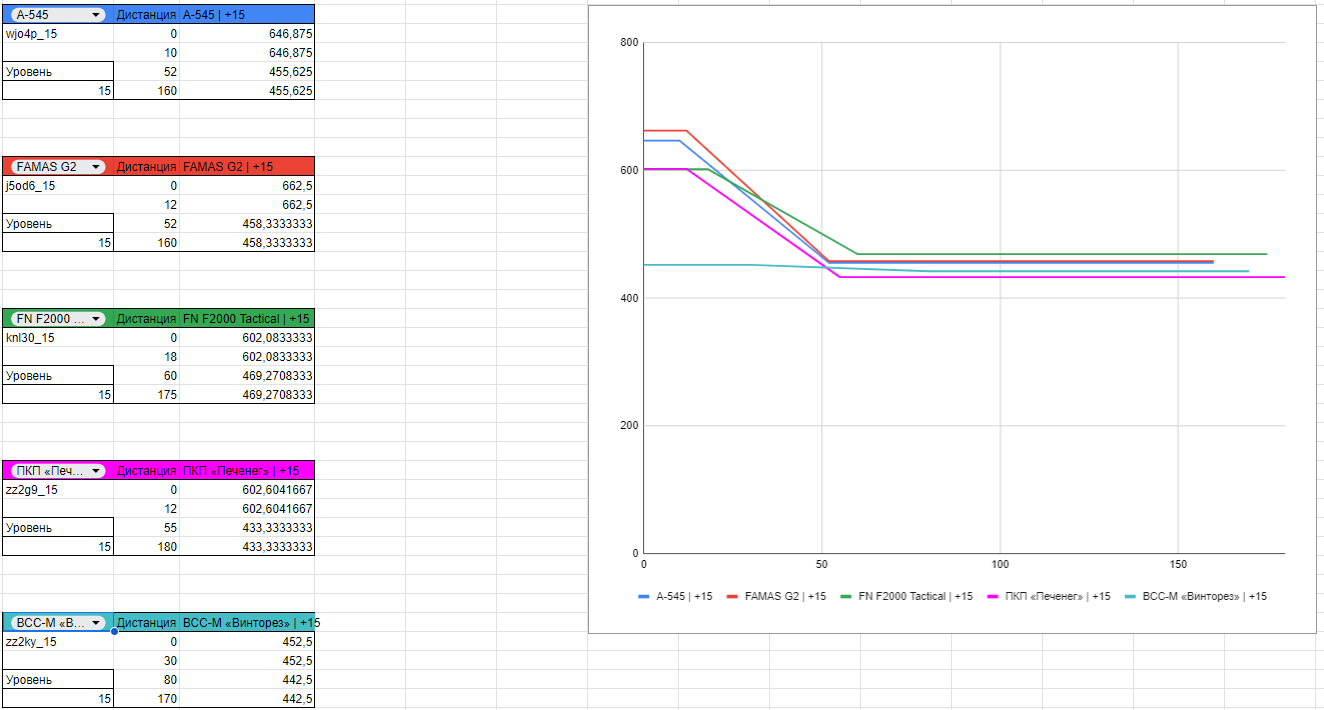
Task: Select the first 662,5 value cell
Action: [247, 186]
